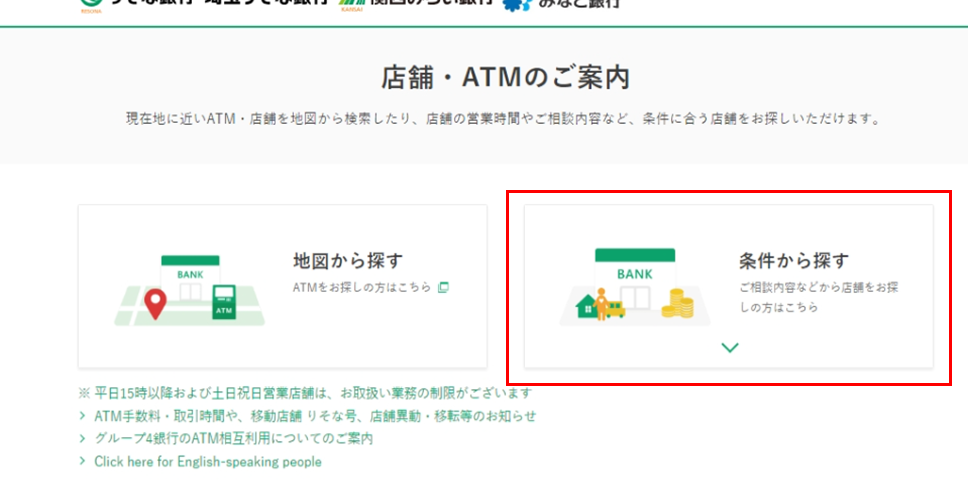Click the small green house icon

[x=584, y=306]
